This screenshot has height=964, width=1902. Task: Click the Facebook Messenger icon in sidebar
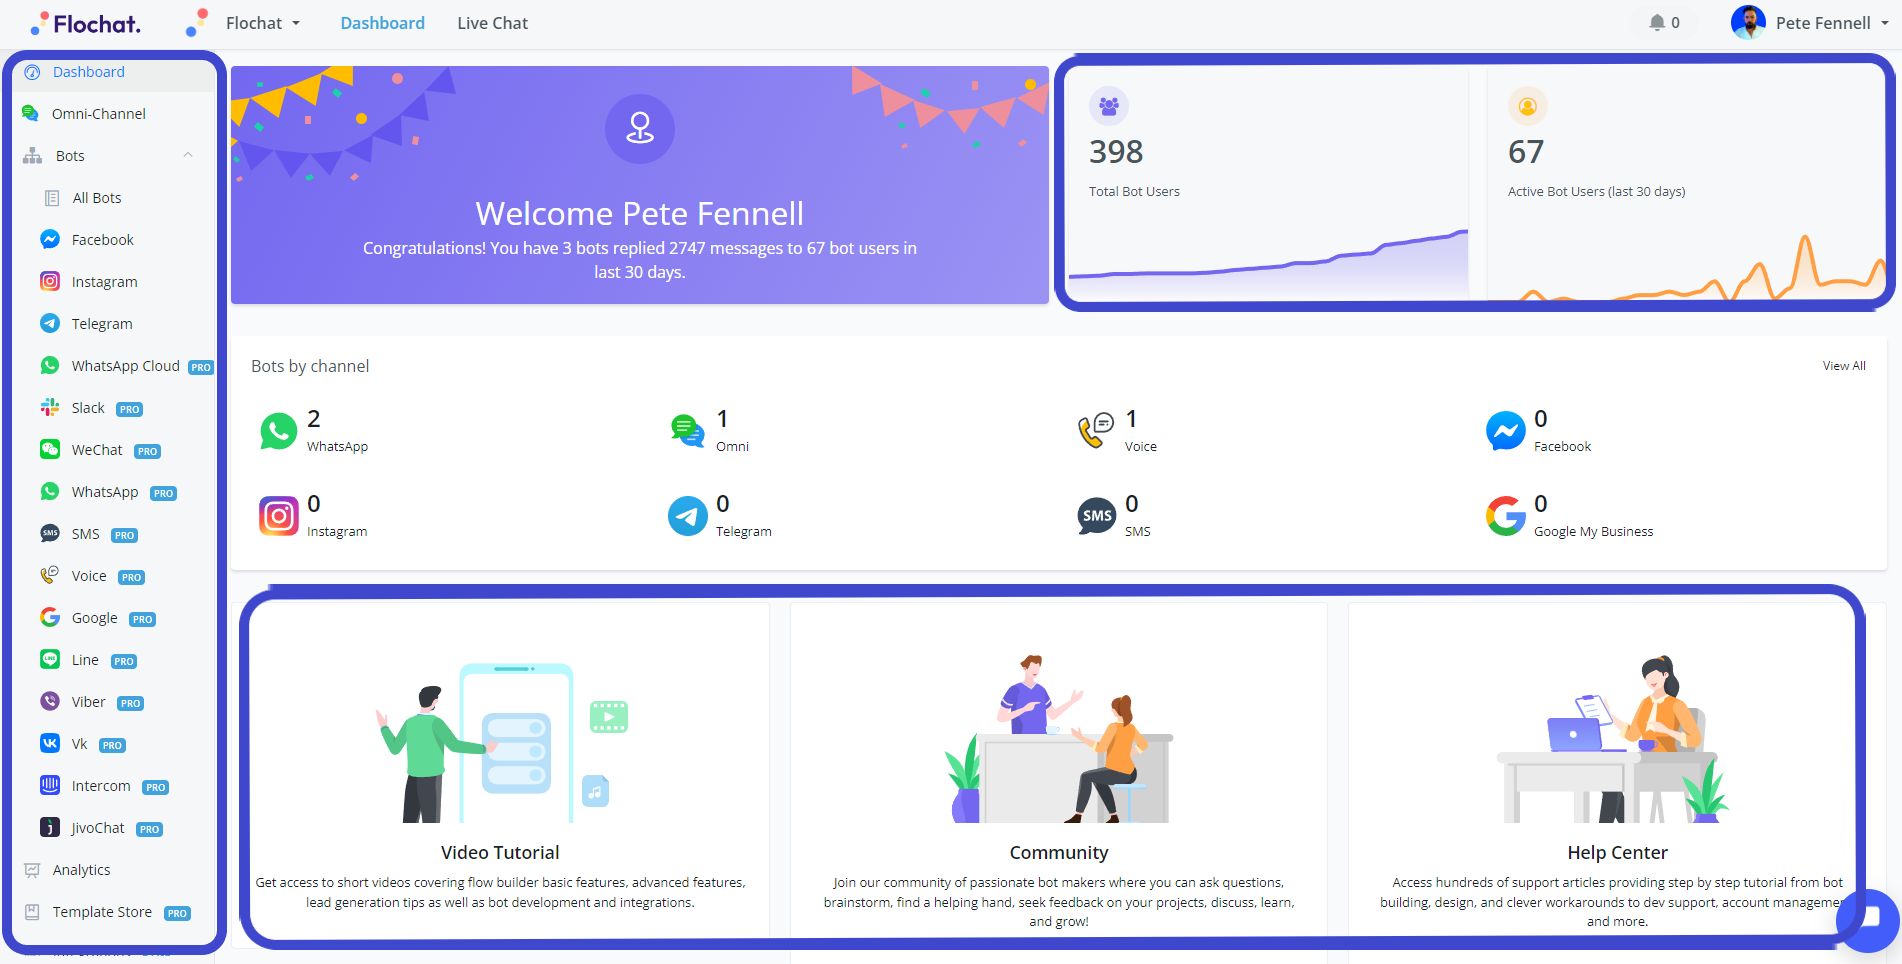[x=50, y=239]
